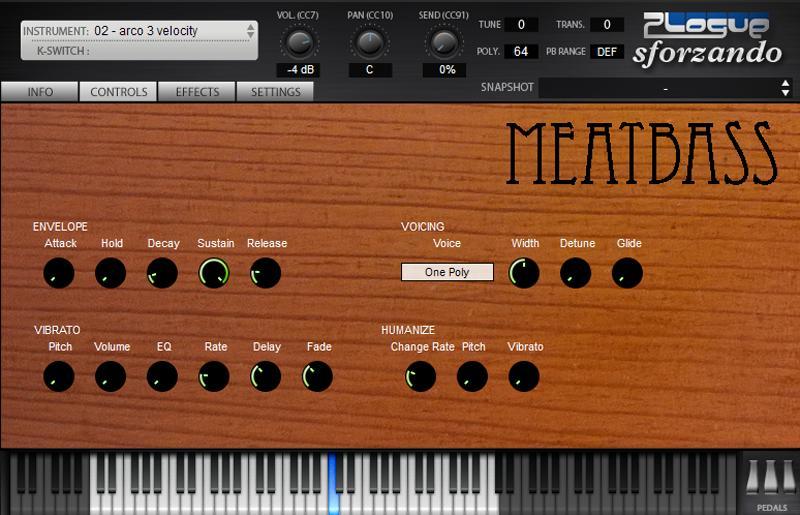This screenshot has width=800, height=515.
Task: Click the Envelope Hold knob
Action: click(111, 273)
